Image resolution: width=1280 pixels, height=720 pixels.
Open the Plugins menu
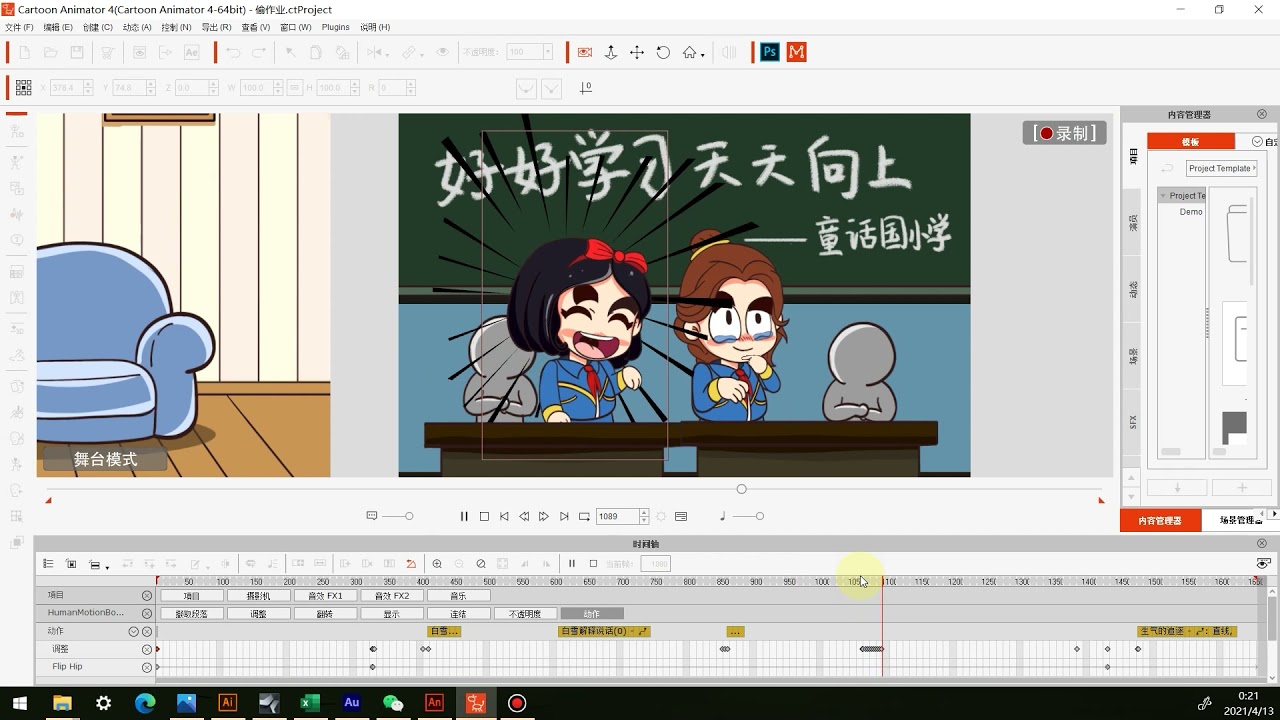335,27
